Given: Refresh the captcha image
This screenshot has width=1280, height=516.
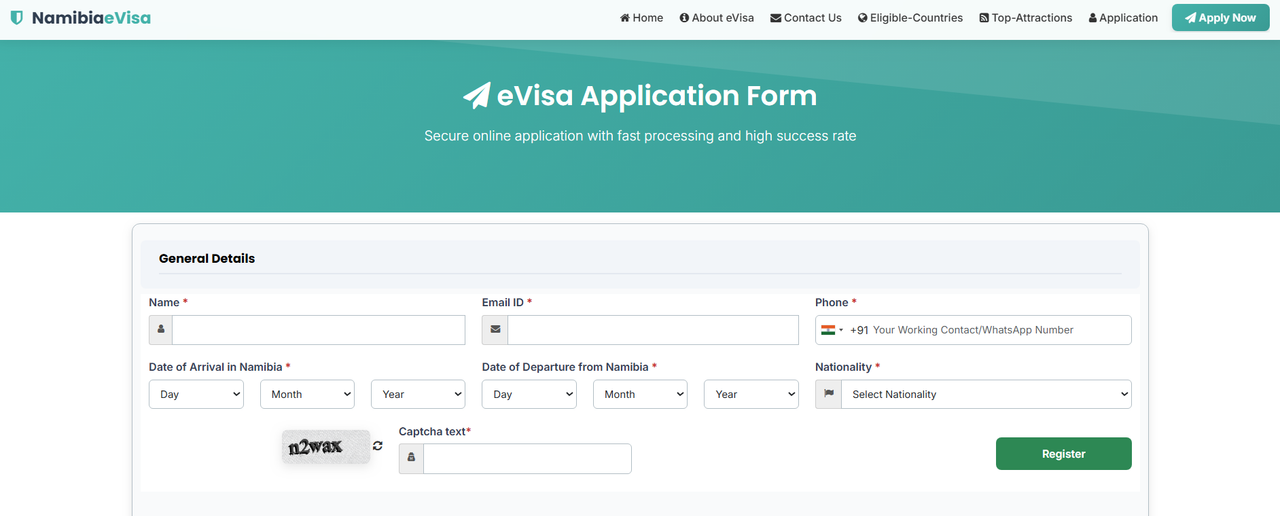Looking at the screenshot, I should click(378, 446).
